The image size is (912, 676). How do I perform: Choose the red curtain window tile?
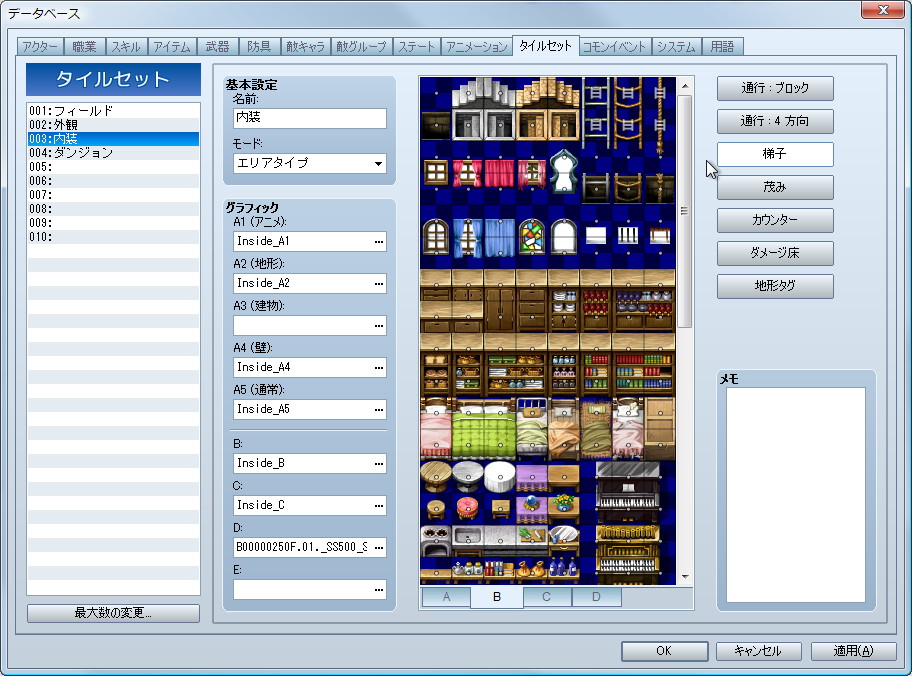click(x=468, y=173)
